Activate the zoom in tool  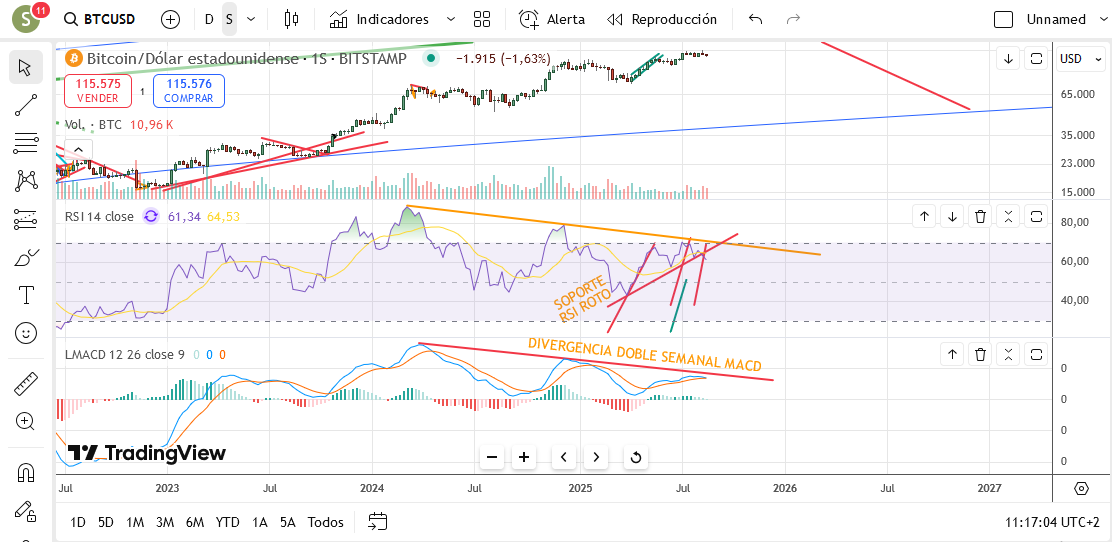tap(26, 421)
